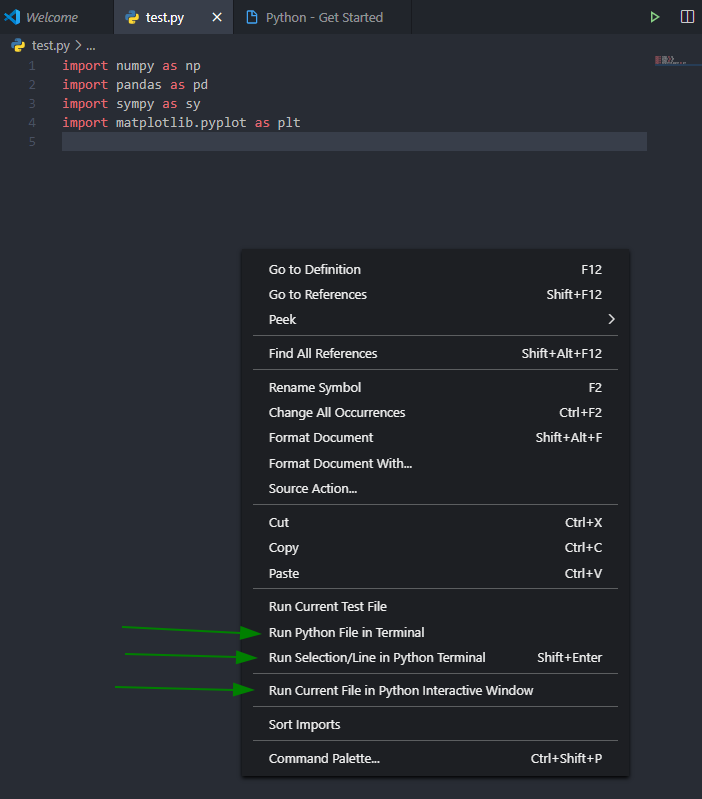Click Rename Symbol in context menu
The image size is (702, 799).
(315, 387)
